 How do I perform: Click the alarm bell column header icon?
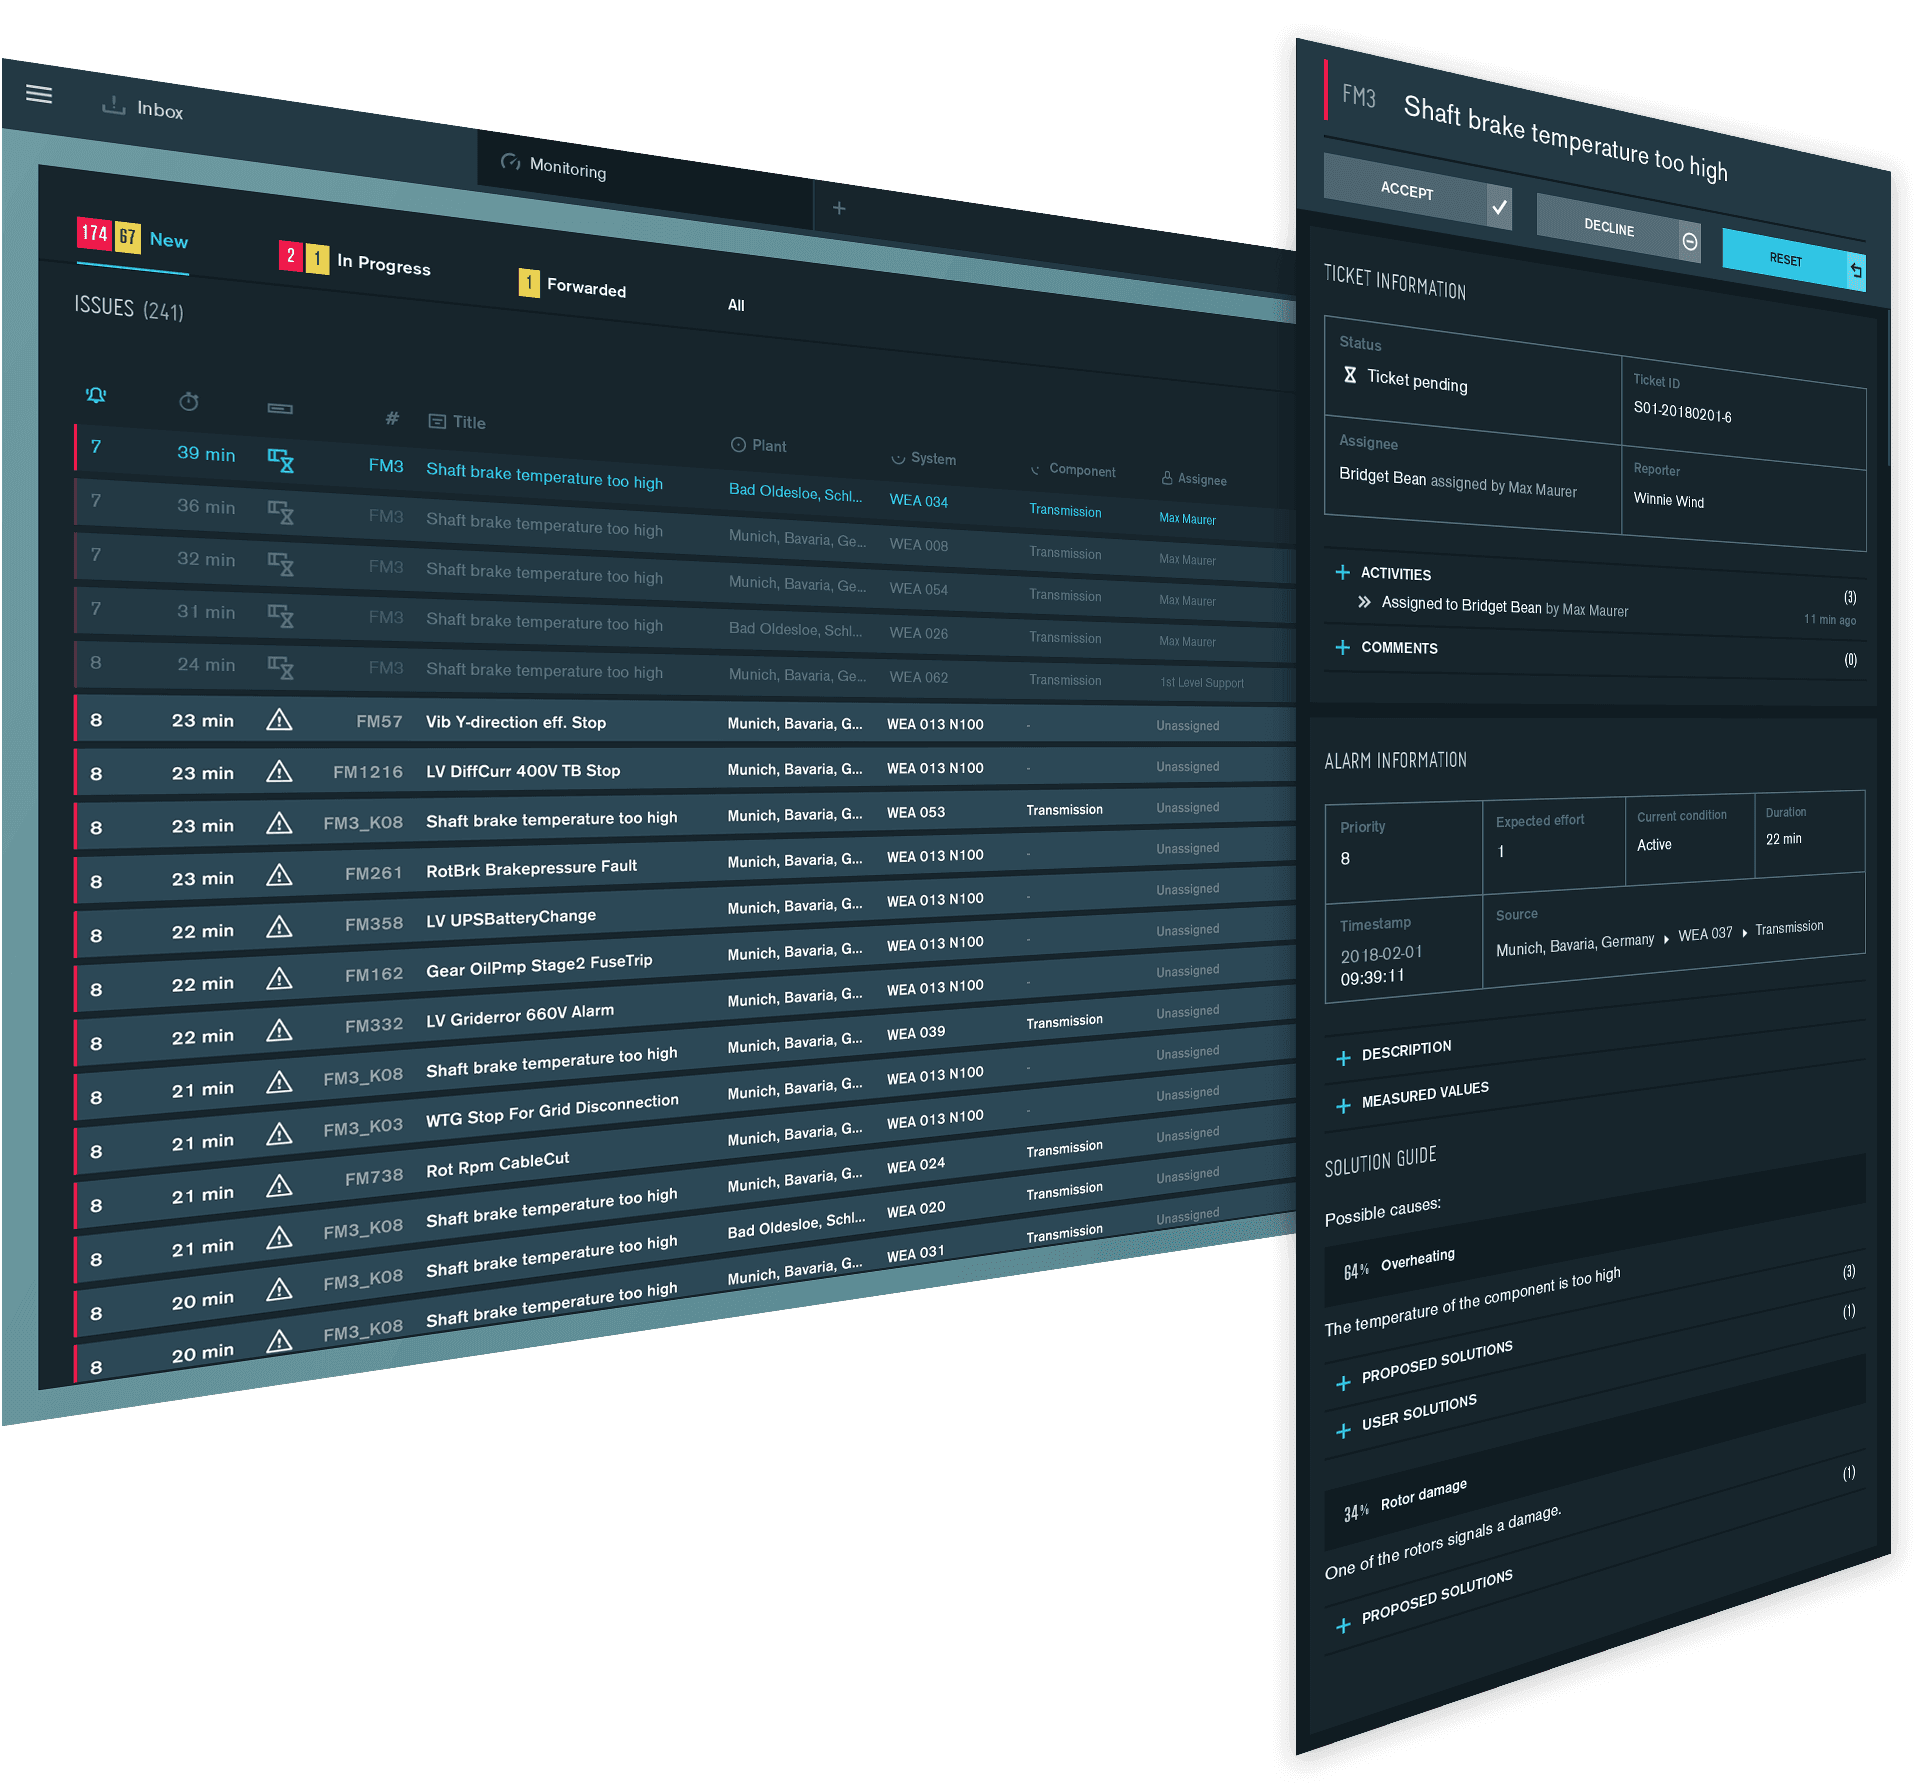pyautogui.click(x=96, y=395)
